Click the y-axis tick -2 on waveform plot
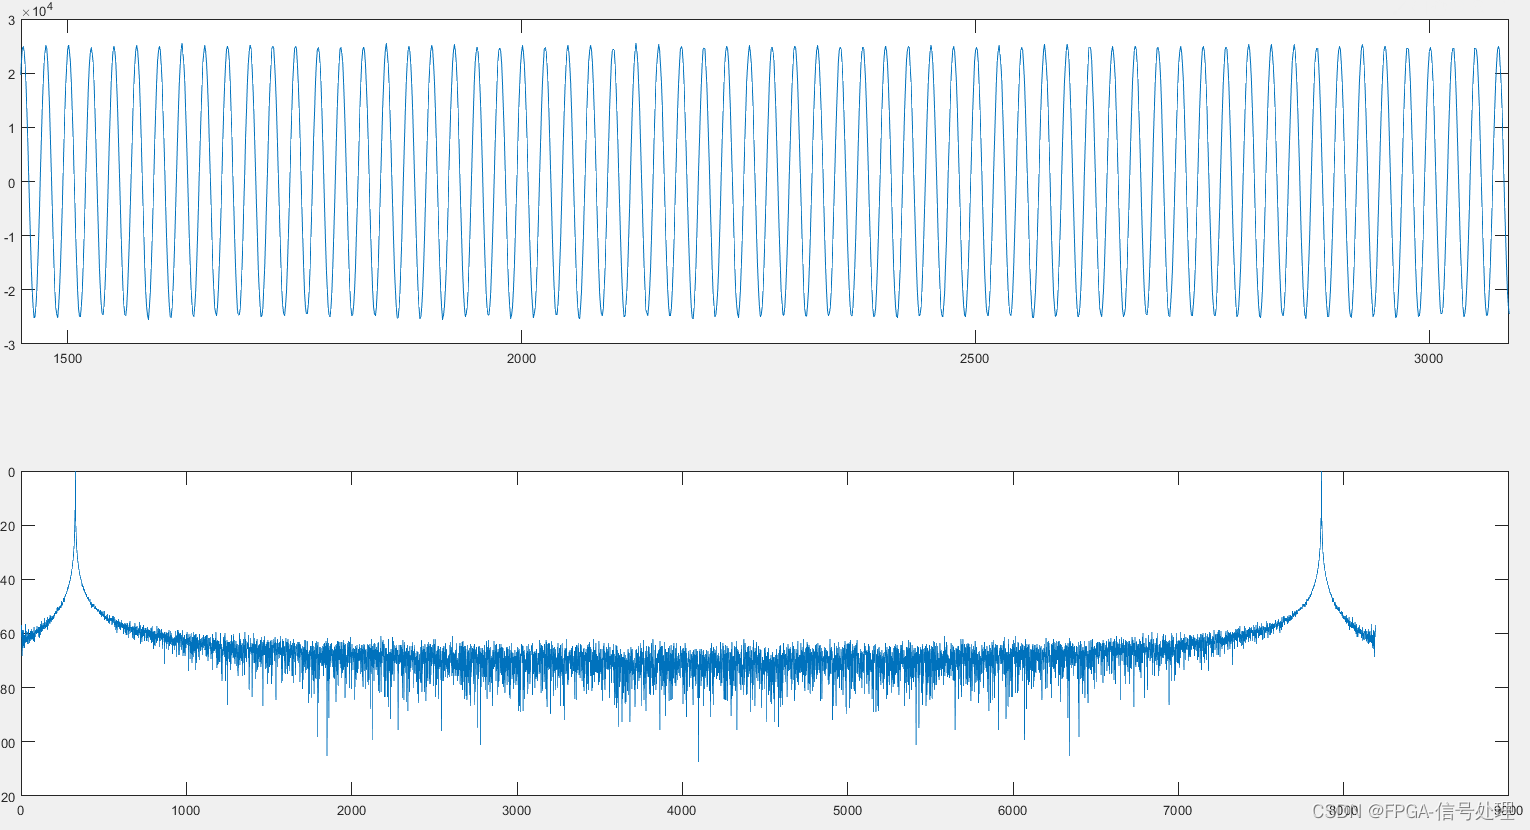Viewport: 1530px width, 830px height. (x=9, y=291)
